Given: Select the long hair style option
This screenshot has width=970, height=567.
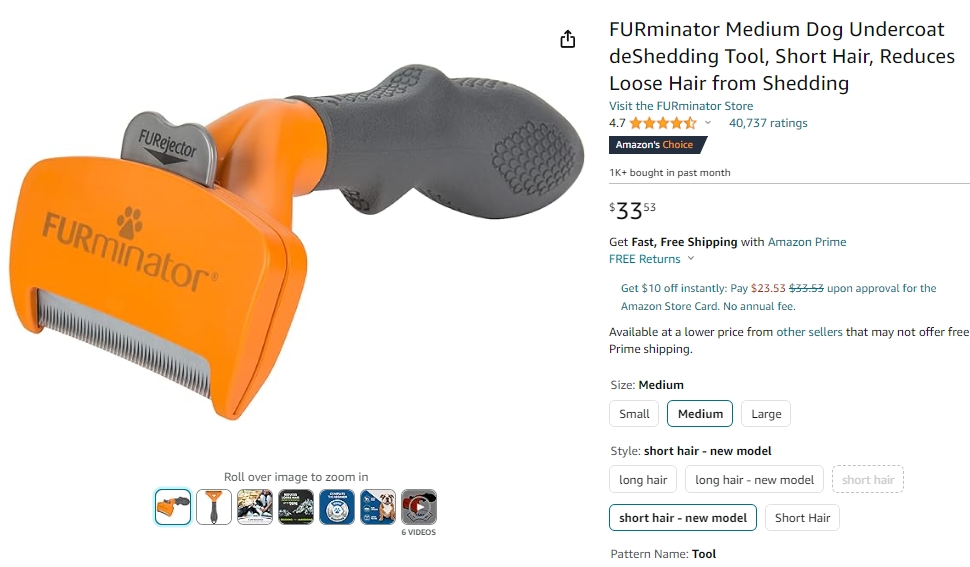Looking at the screenshot, I should [643, 480].
